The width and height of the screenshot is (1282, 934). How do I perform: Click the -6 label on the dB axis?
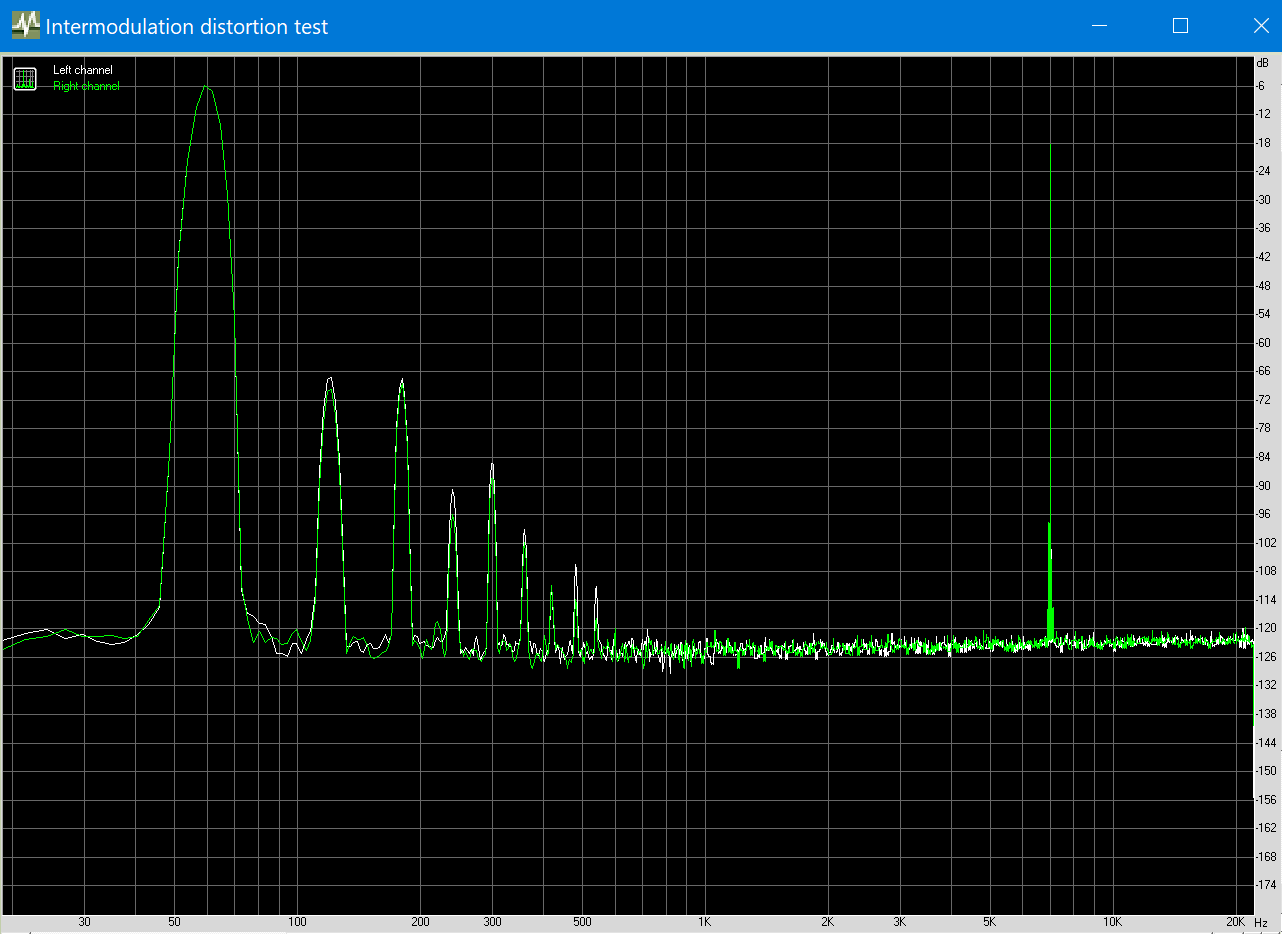1263,86
